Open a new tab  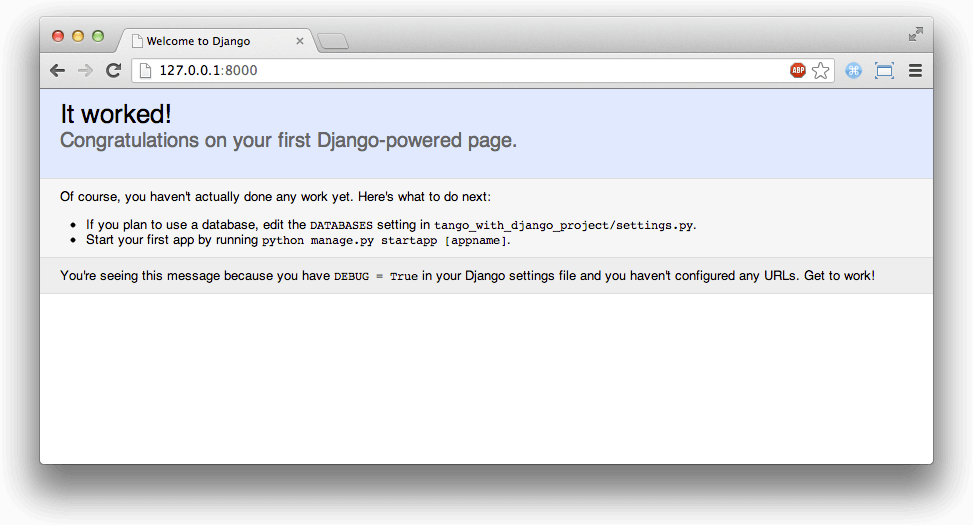pos(333,41)
